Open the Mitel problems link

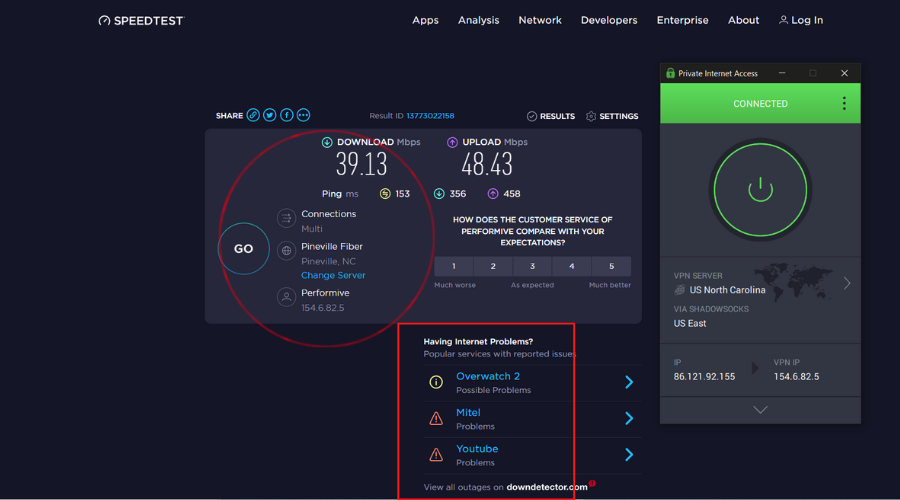tap(468, 413)
